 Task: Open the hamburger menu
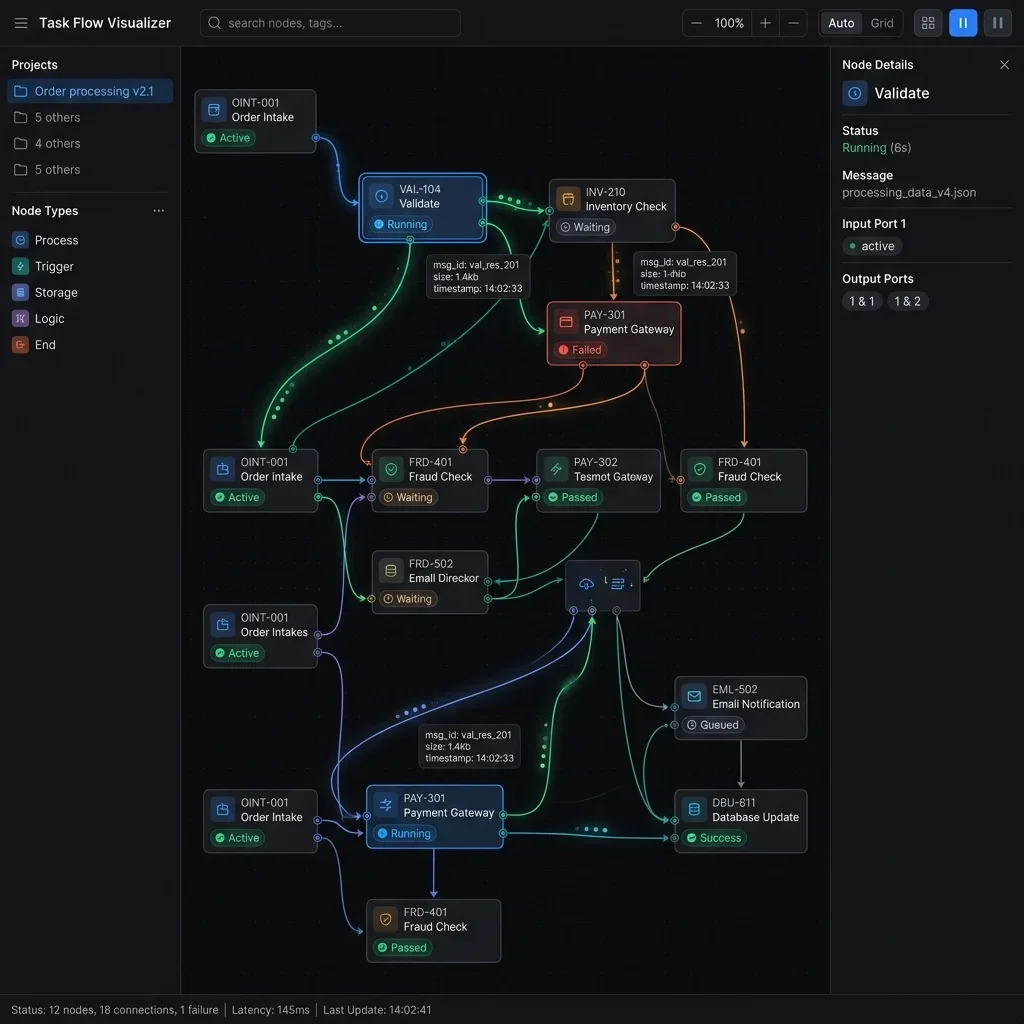(x=21, y=23)
